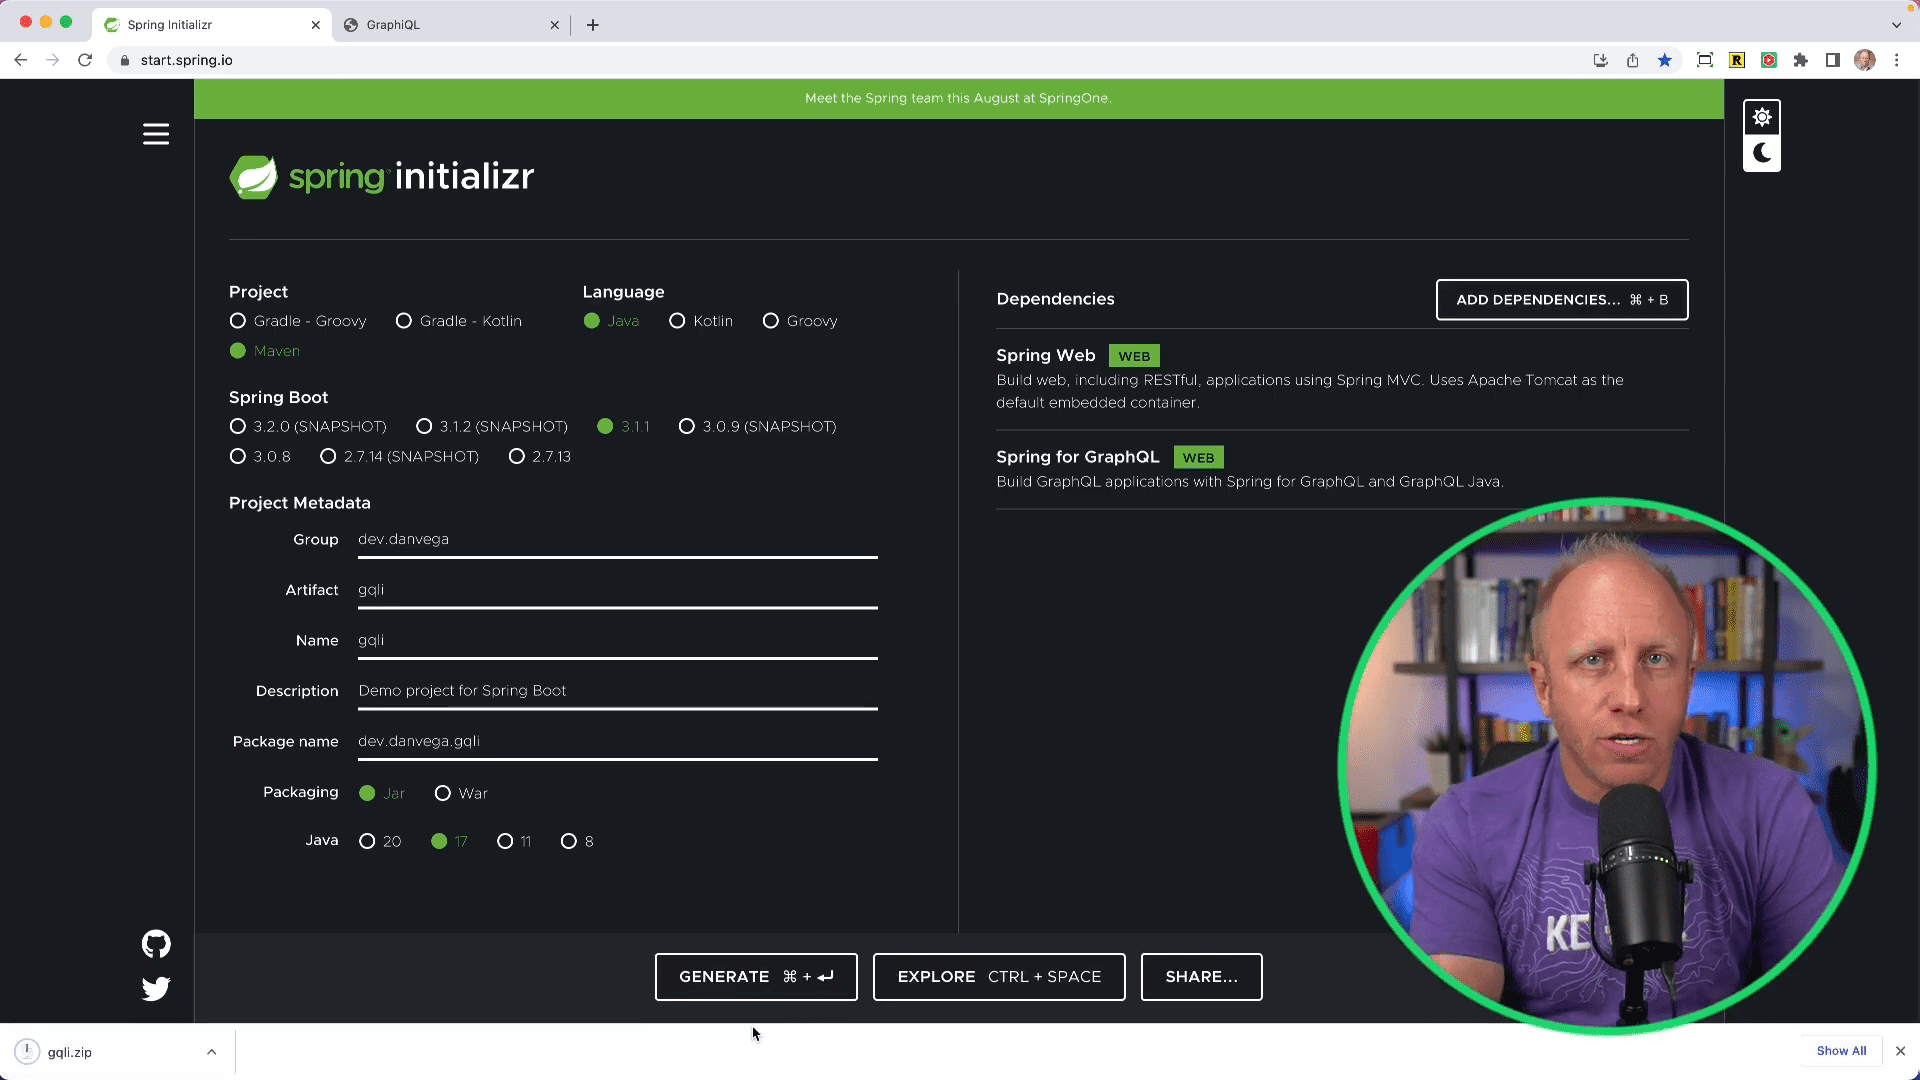Bookmark page with star icon
This screenshot has height=1080, width=1920.
pyautogui.click(x=1664, y=60)
